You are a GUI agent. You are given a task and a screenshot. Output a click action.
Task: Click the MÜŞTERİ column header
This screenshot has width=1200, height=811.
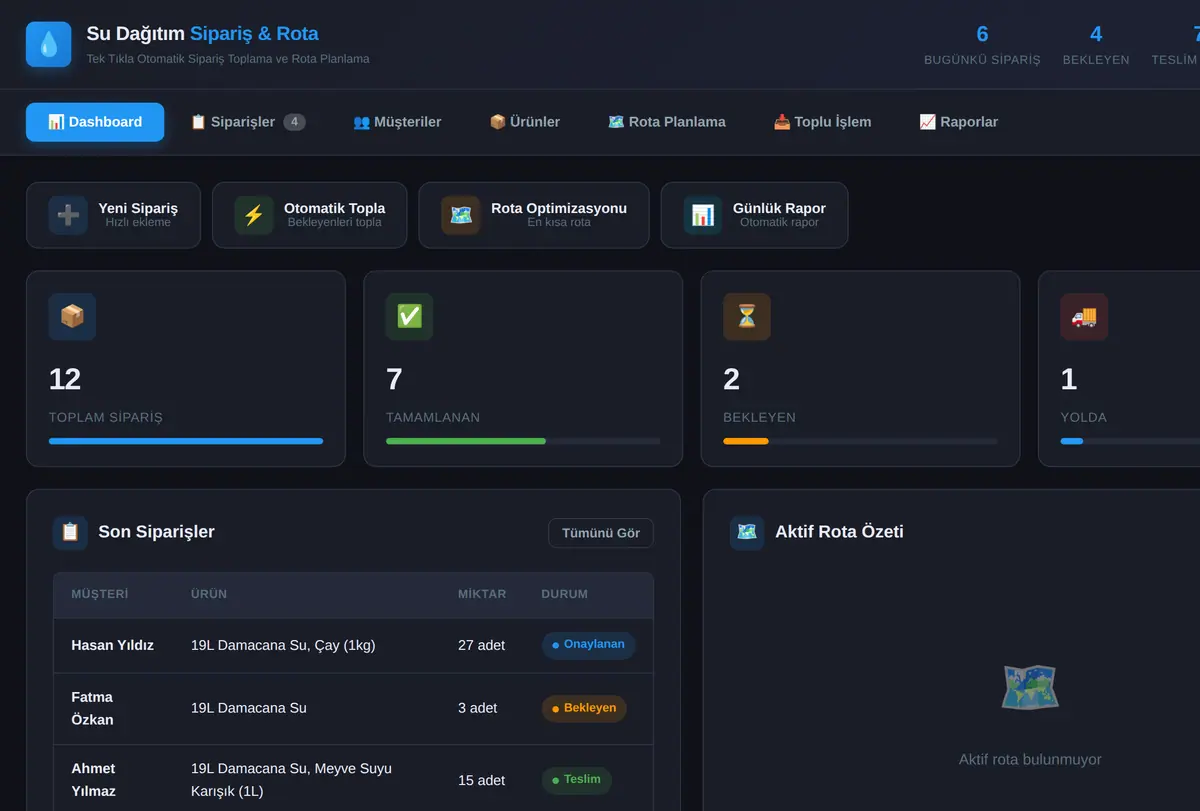pyautogui.click(x=100, y=594)
